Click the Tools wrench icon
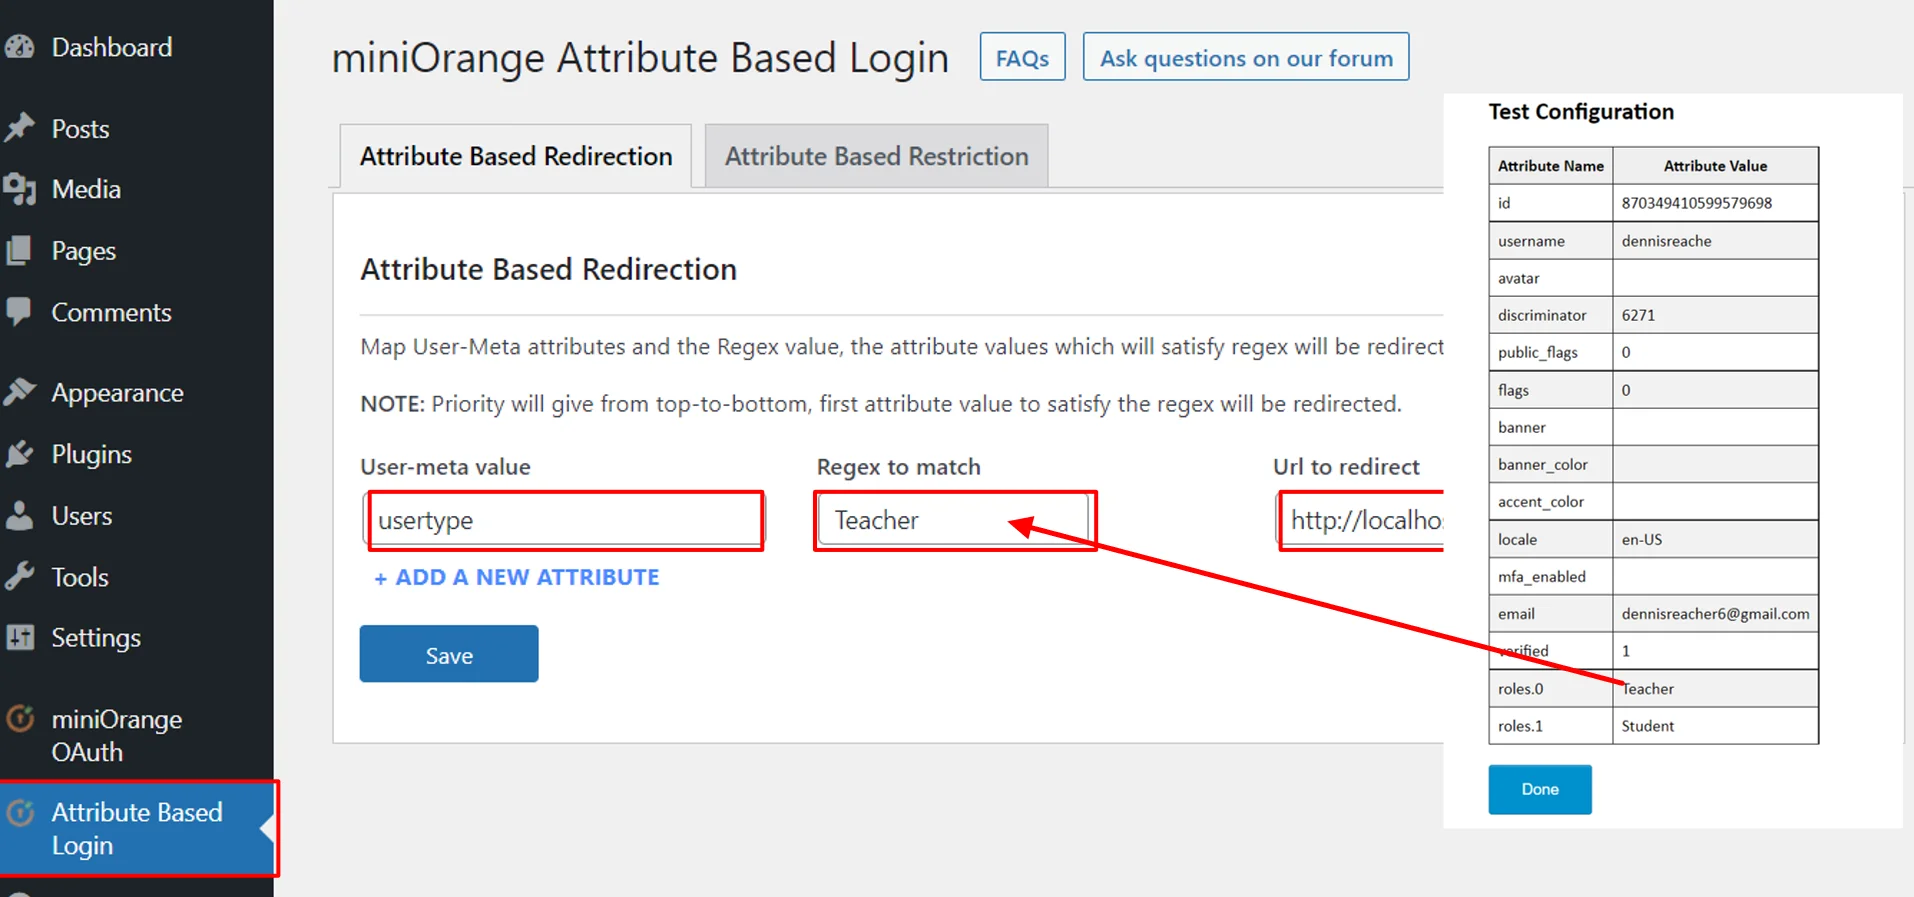 click(19, 576)
